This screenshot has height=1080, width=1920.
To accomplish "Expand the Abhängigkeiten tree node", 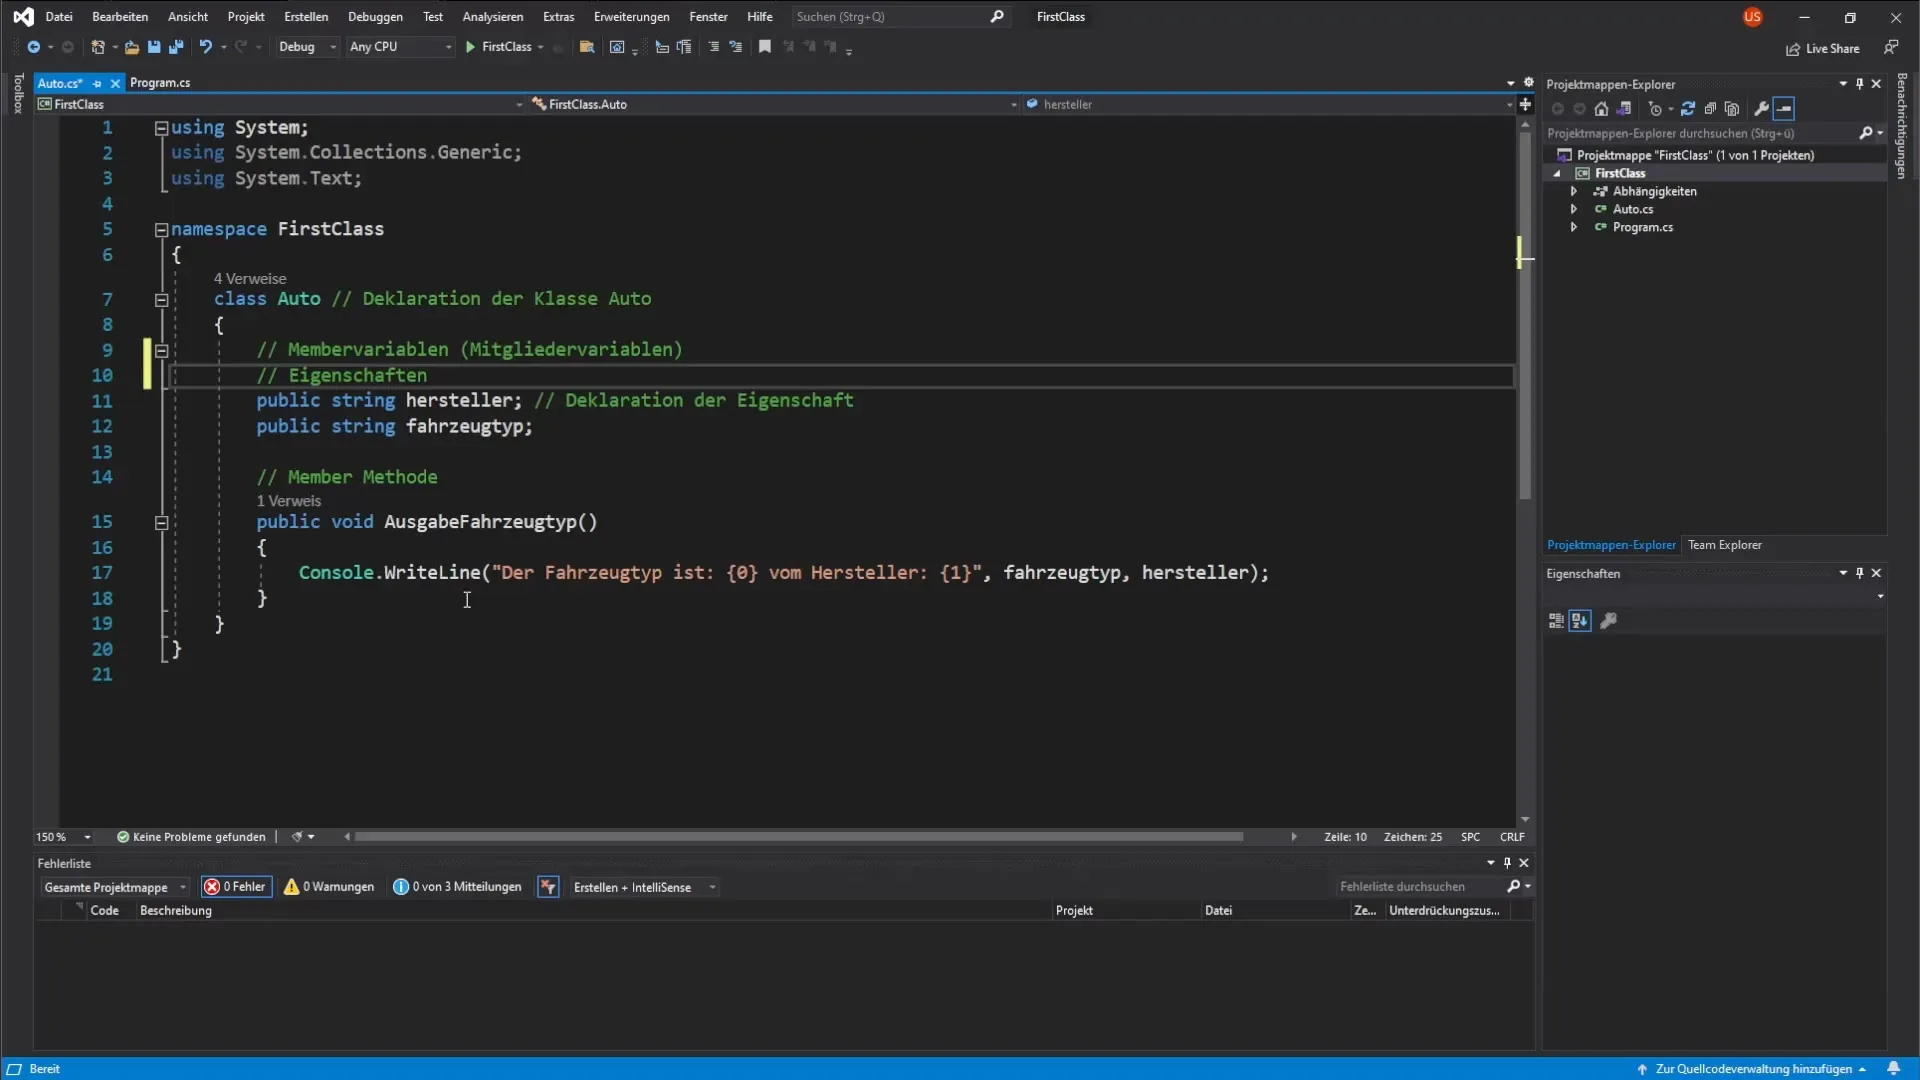I will click(1574, 191).
